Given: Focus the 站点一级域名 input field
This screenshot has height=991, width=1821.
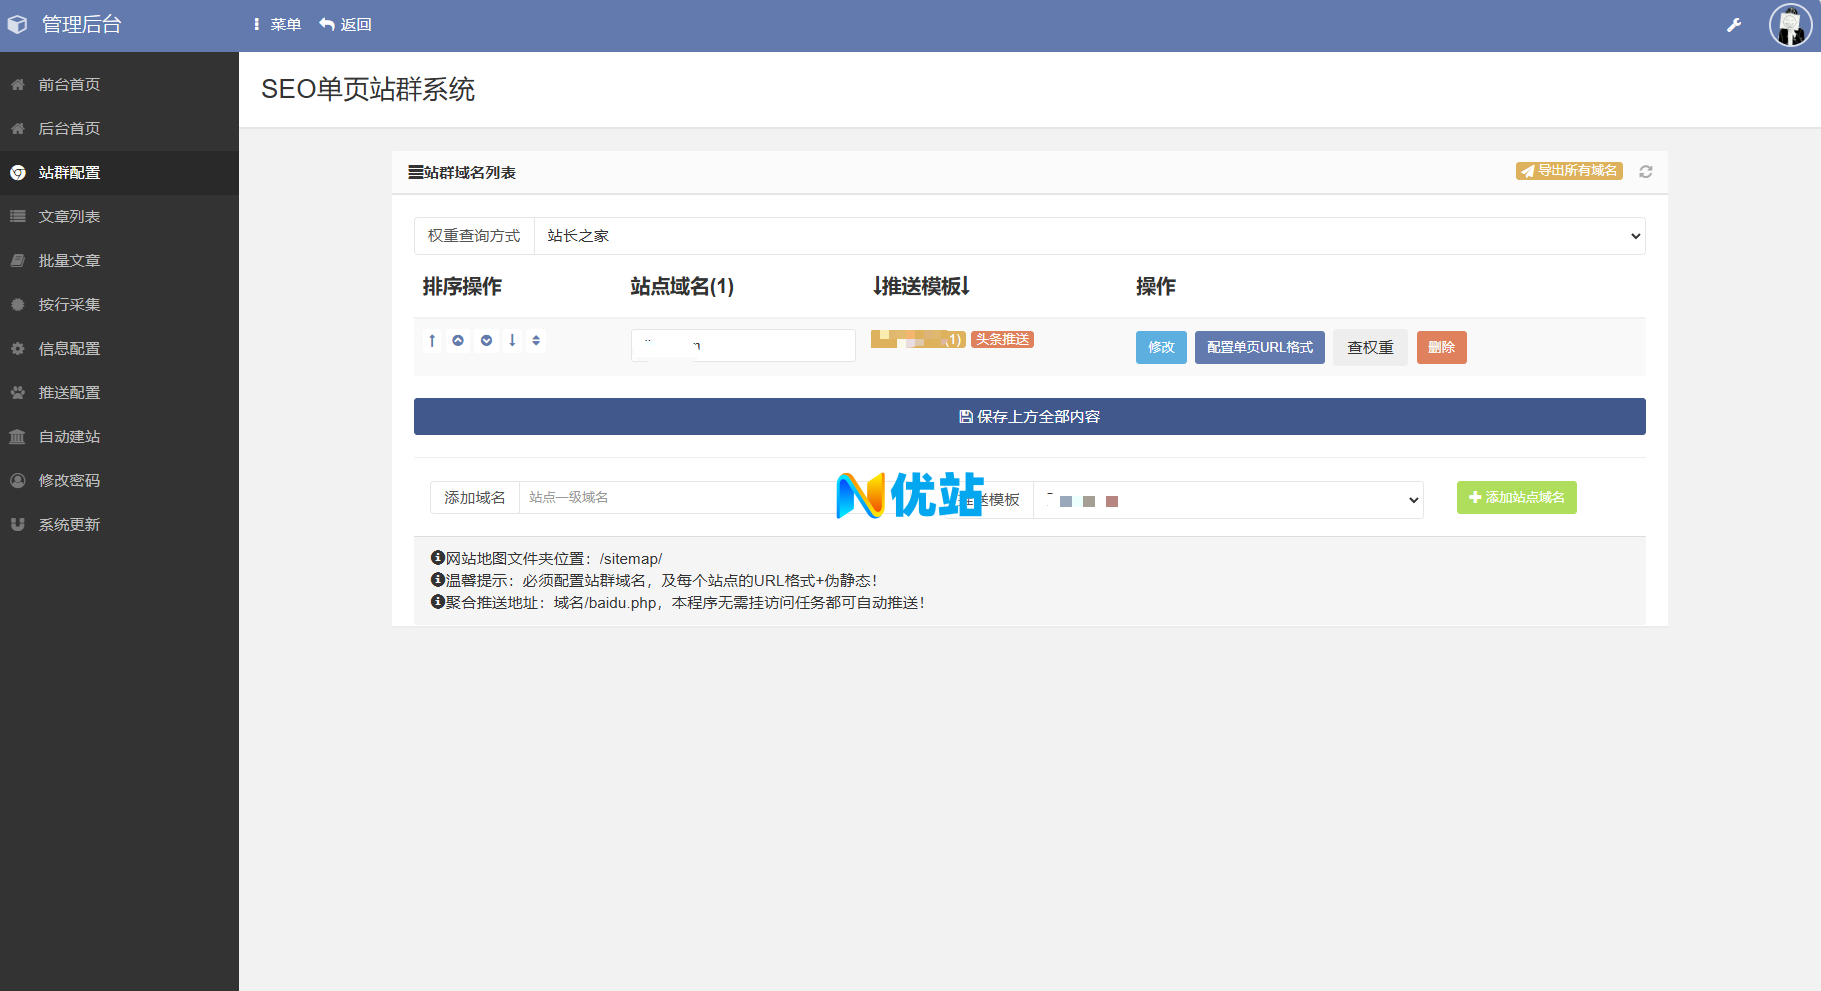Looking at the screenshot, I should pyautogui.click(x=675, y=498).
